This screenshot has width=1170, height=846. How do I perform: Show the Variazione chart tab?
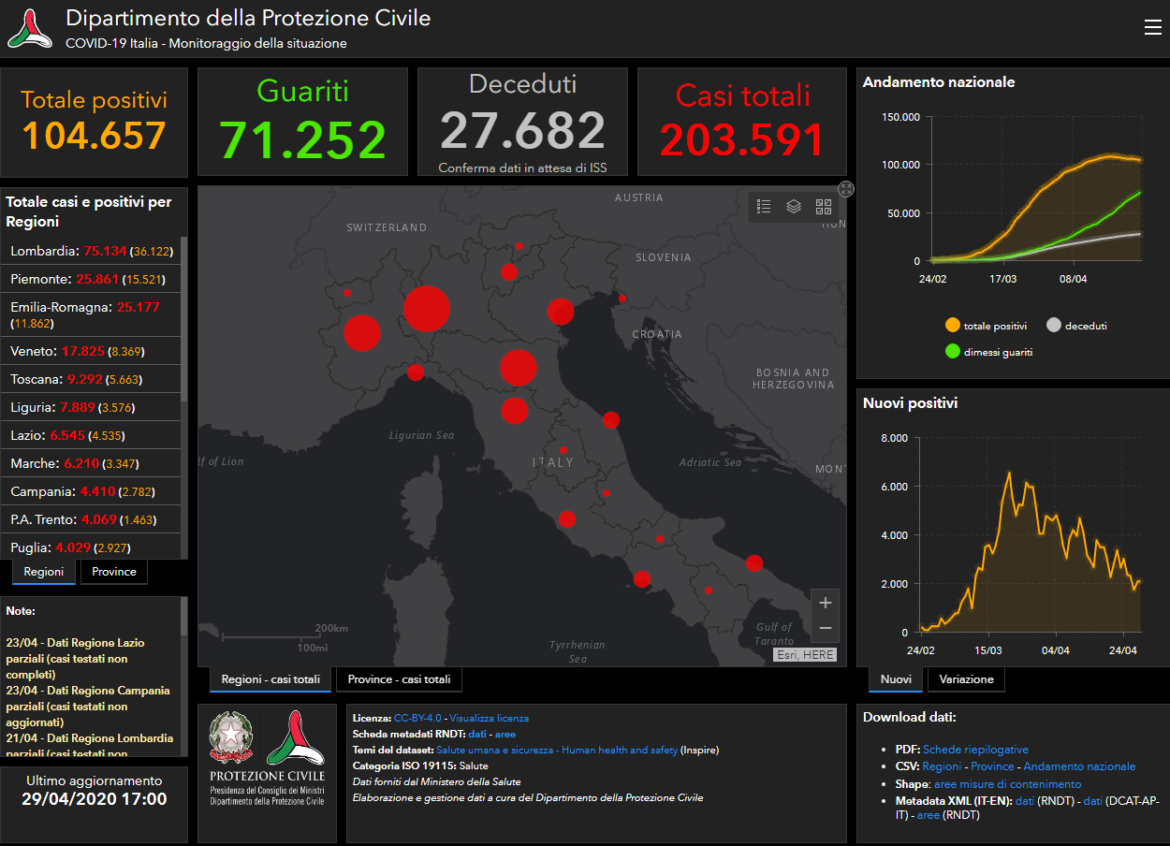(x=966, y=680)
